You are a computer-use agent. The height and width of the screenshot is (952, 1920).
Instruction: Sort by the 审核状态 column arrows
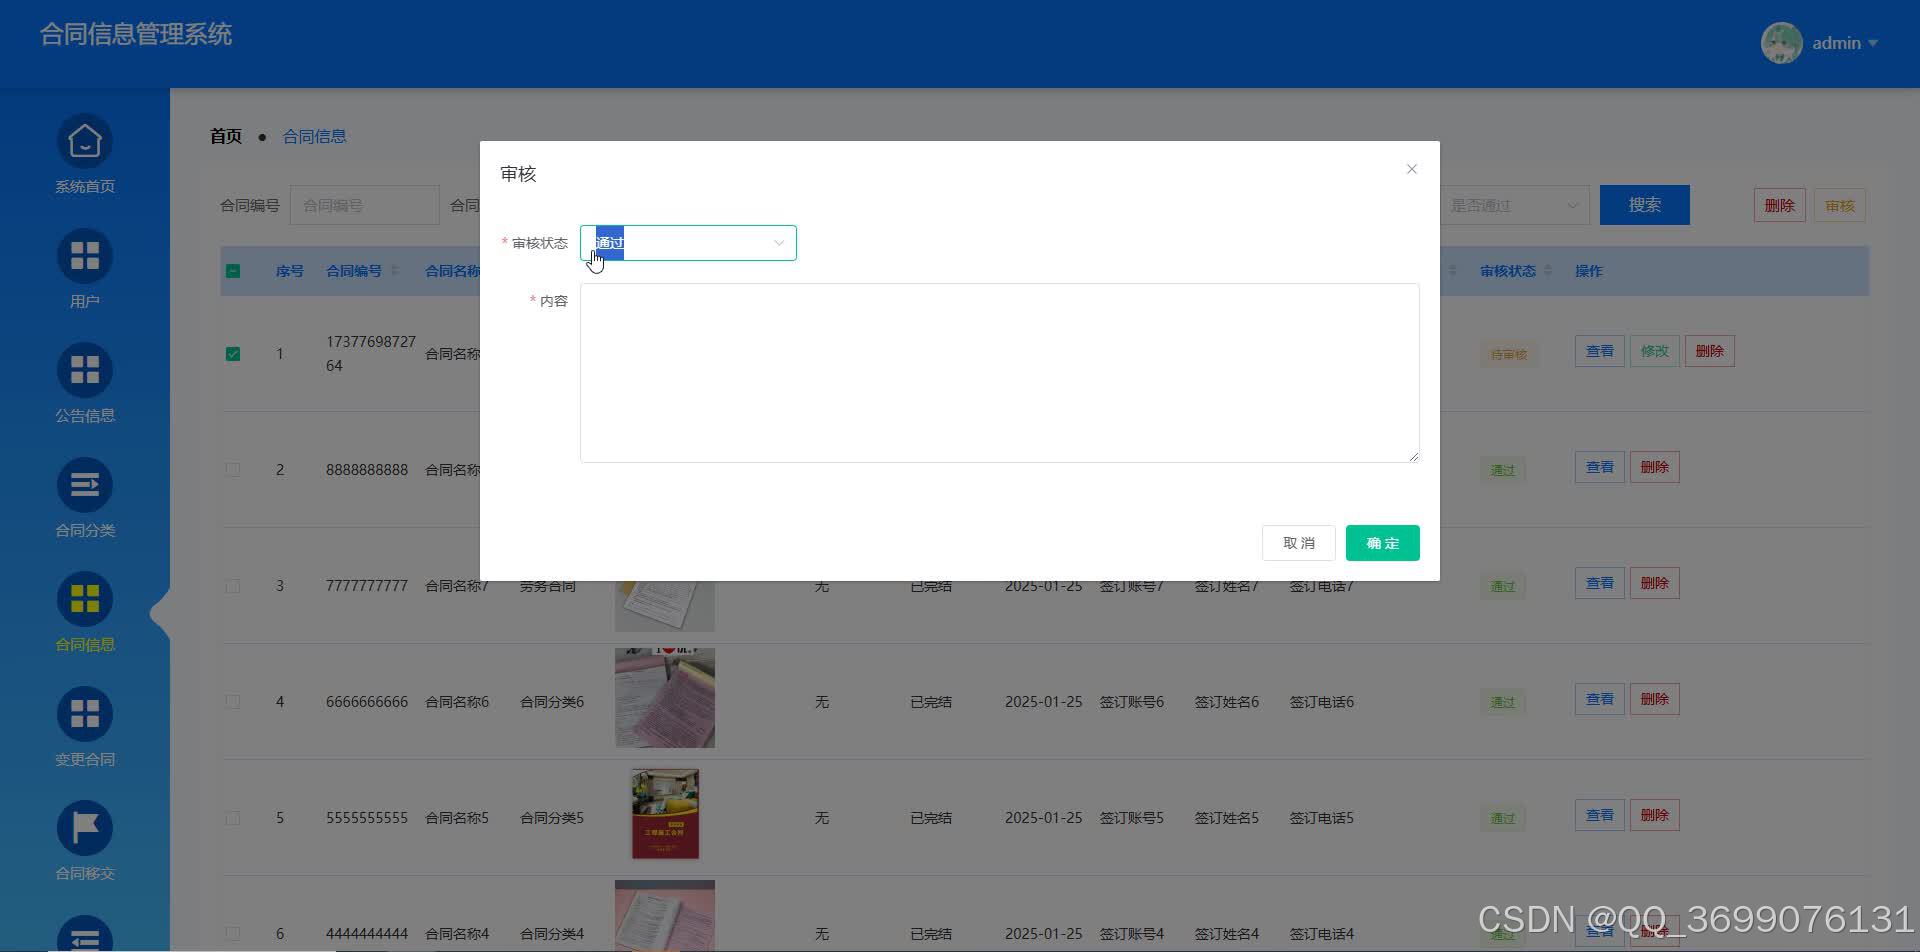click(1548, 271)
